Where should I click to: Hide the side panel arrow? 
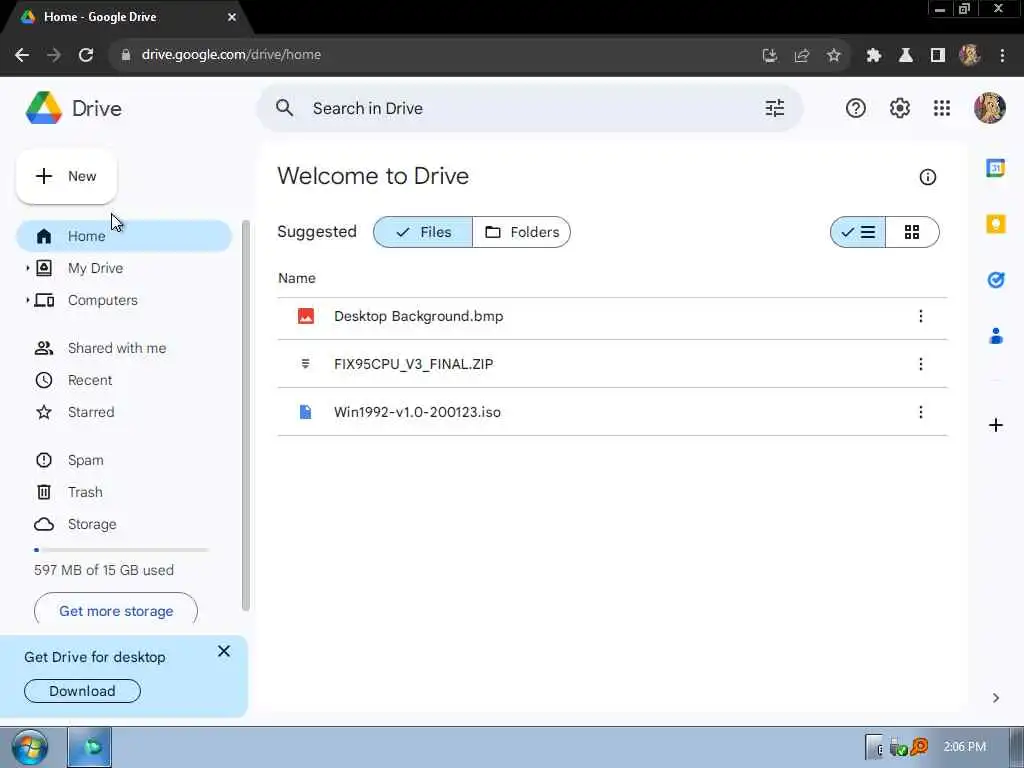pyautogui.click(x=995, y=698)
